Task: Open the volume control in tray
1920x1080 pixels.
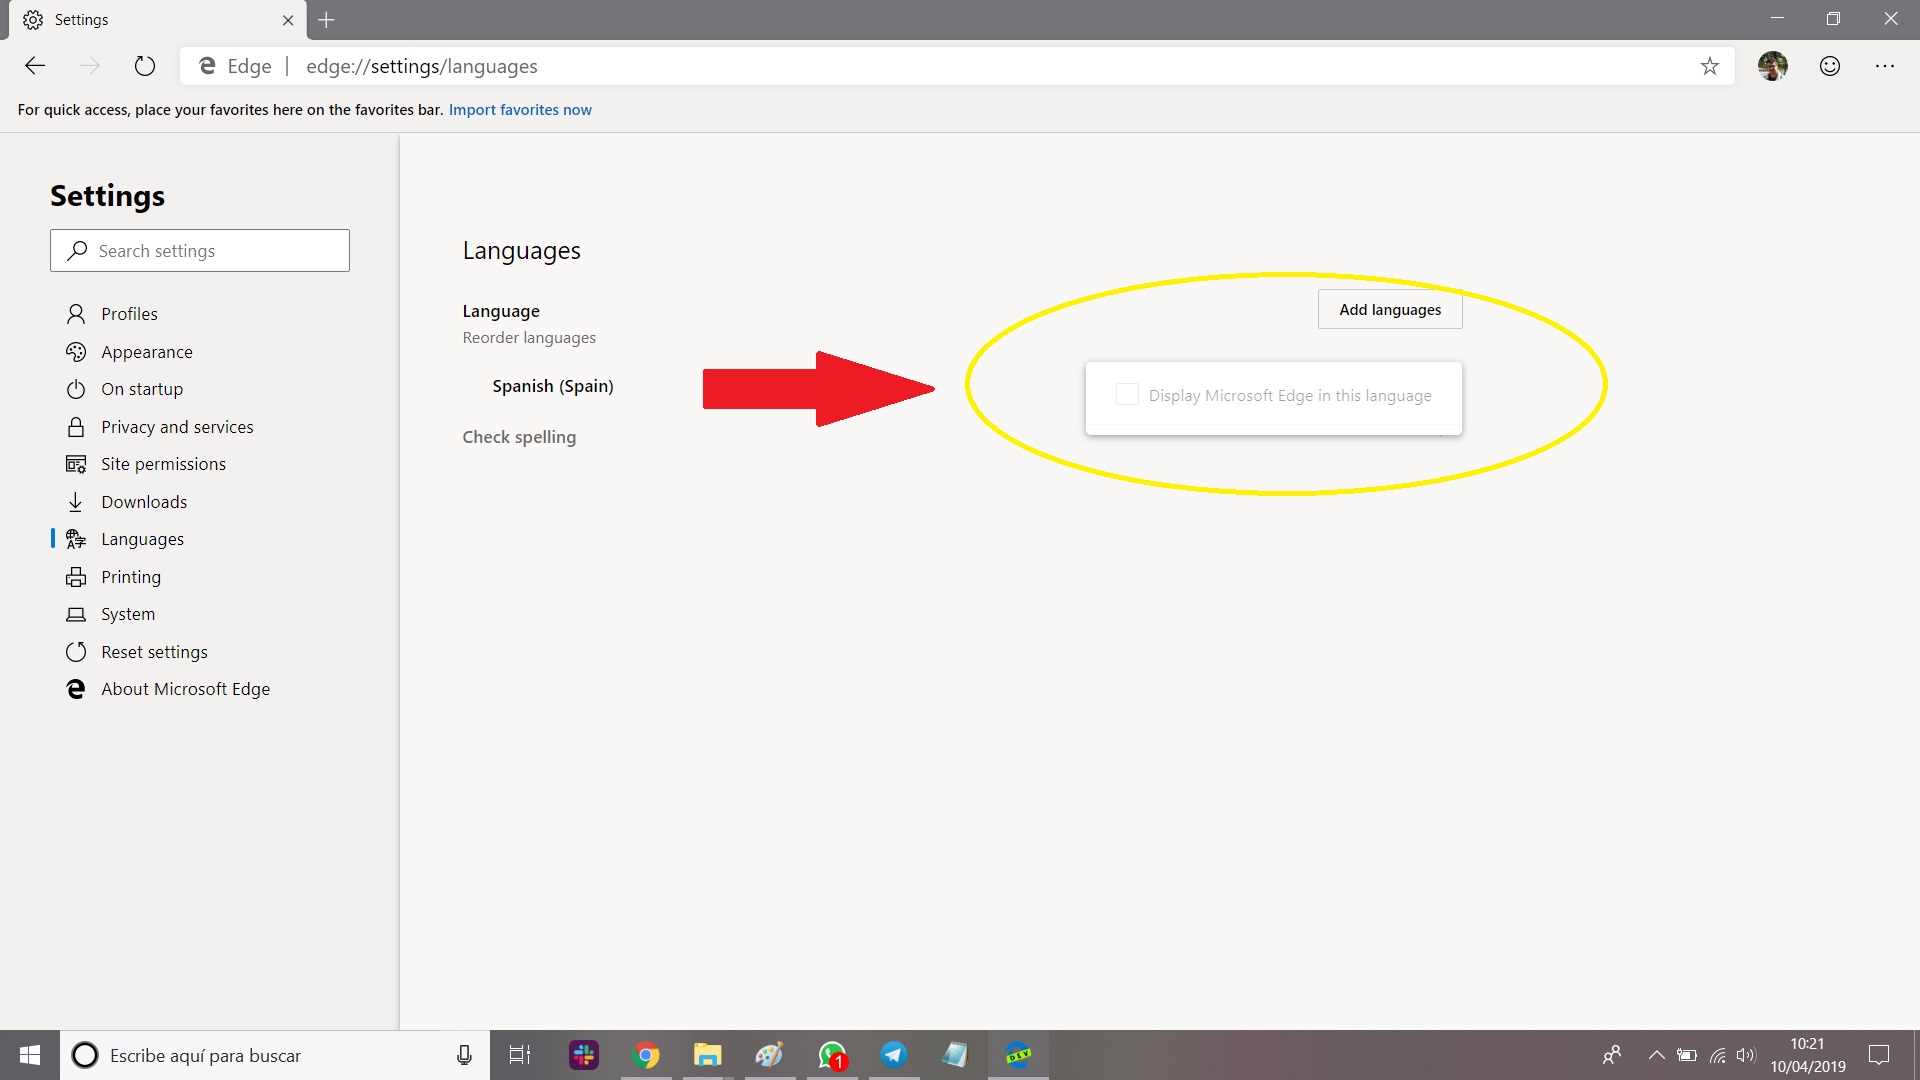Action: coord(1746,1055)
